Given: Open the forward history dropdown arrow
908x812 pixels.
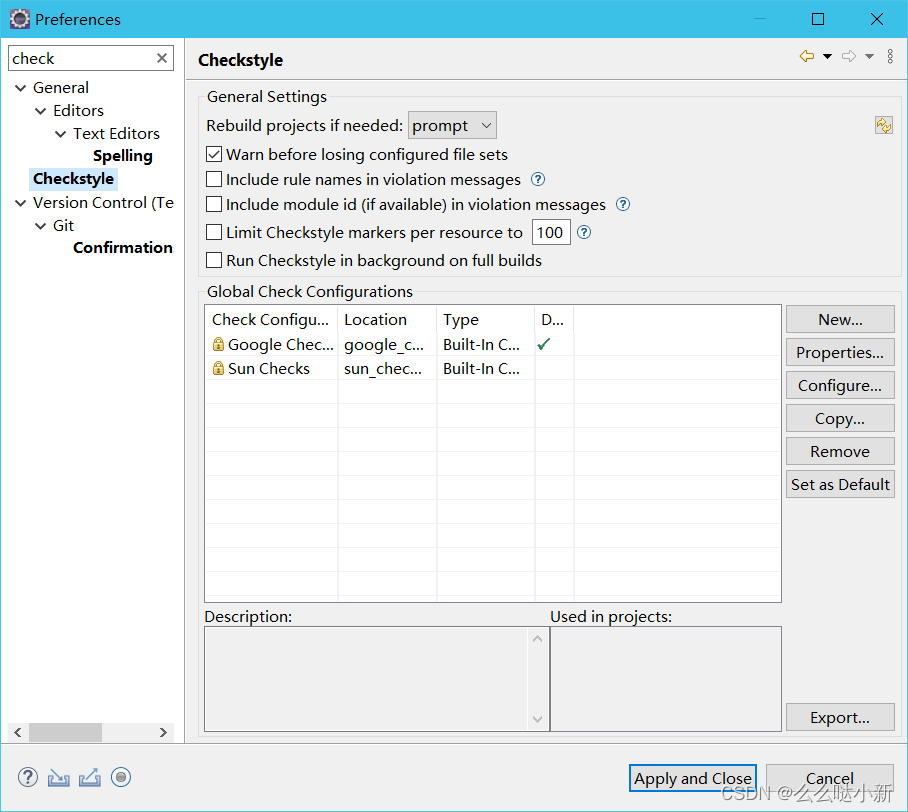Looking at the screenshot, I should click(x=869, y=56).
